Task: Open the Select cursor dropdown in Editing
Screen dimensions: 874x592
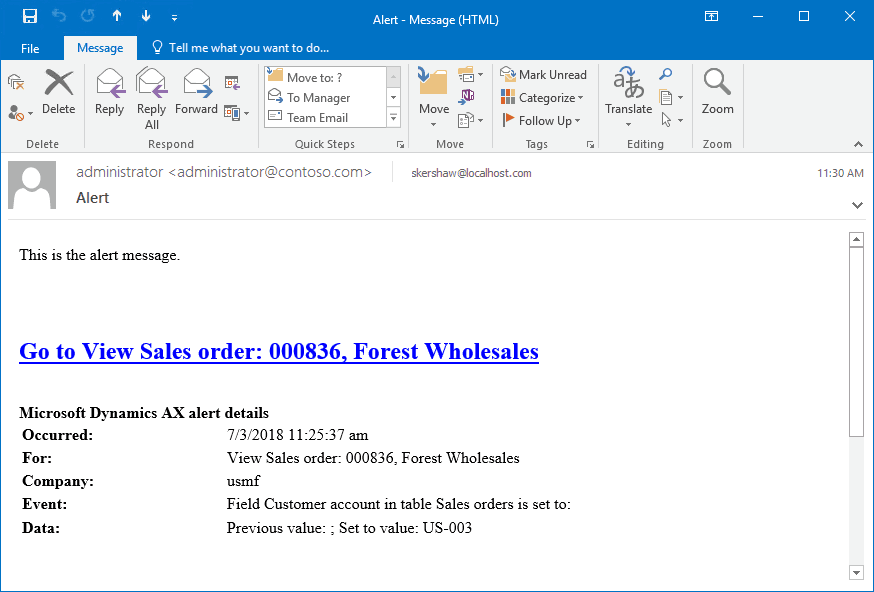Action: [671, 120]
